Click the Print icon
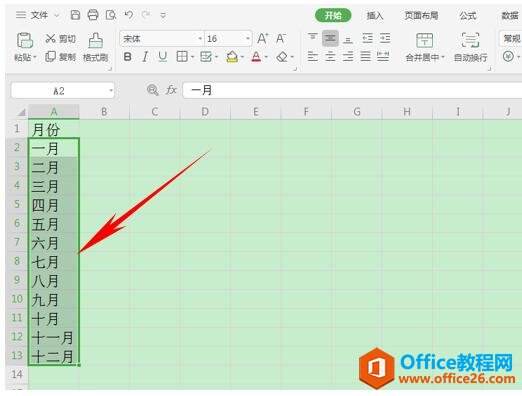This screenshot has height=396, width=522. point(93,15)
